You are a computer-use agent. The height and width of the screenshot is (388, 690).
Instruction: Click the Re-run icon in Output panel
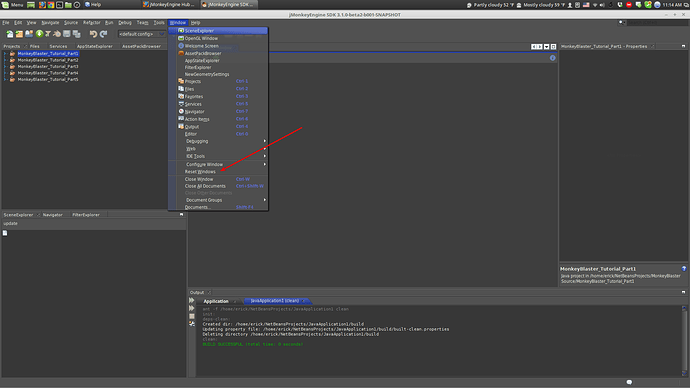point(191,300)
